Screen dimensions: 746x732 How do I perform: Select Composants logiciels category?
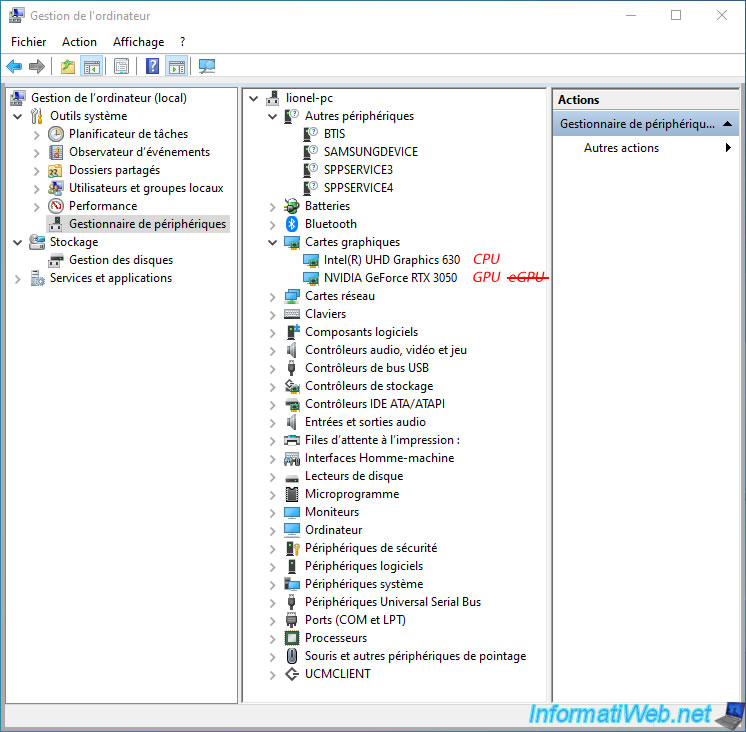point(362,332)
